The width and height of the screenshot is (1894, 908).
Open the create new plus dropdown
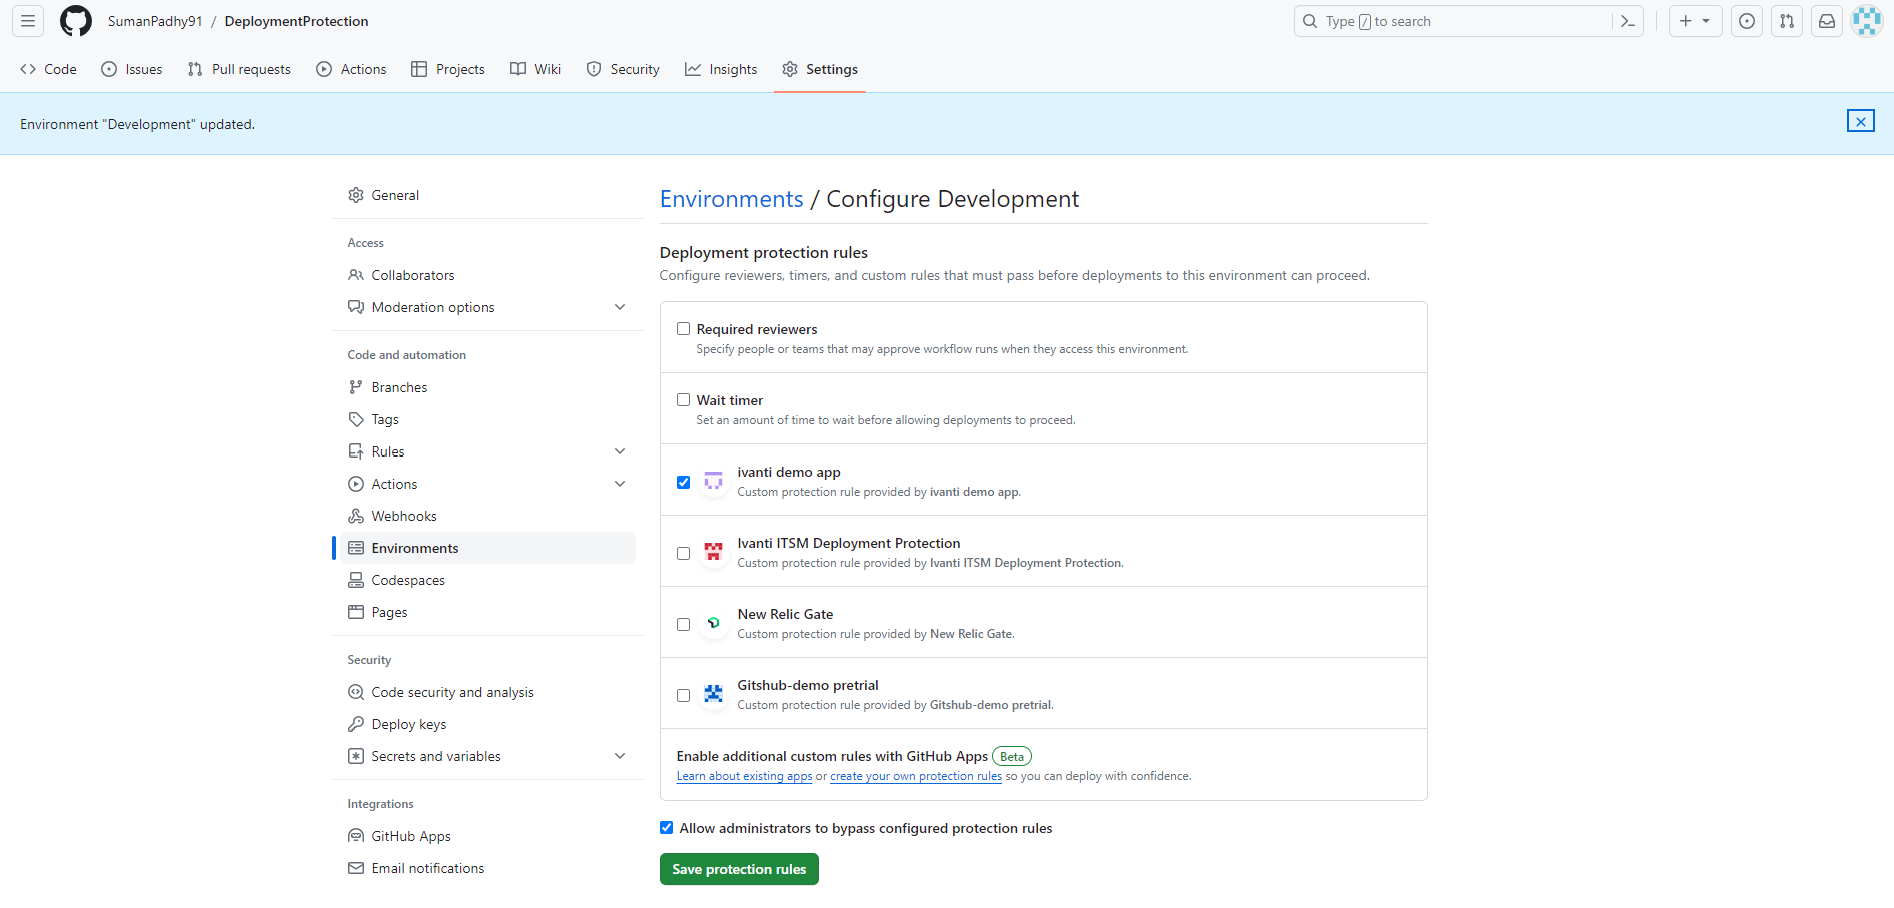(x=1695, y=21)
